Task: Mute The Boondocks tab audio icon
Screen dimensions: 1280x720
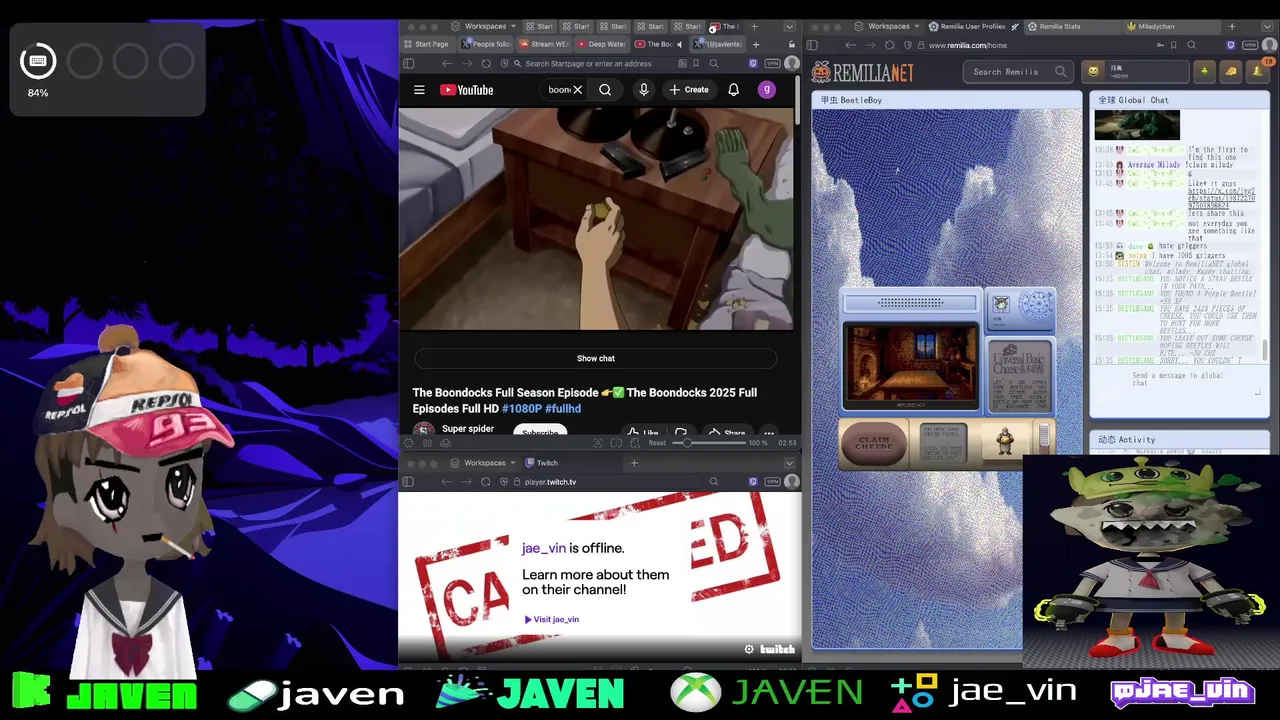Action: click(679, 44)
